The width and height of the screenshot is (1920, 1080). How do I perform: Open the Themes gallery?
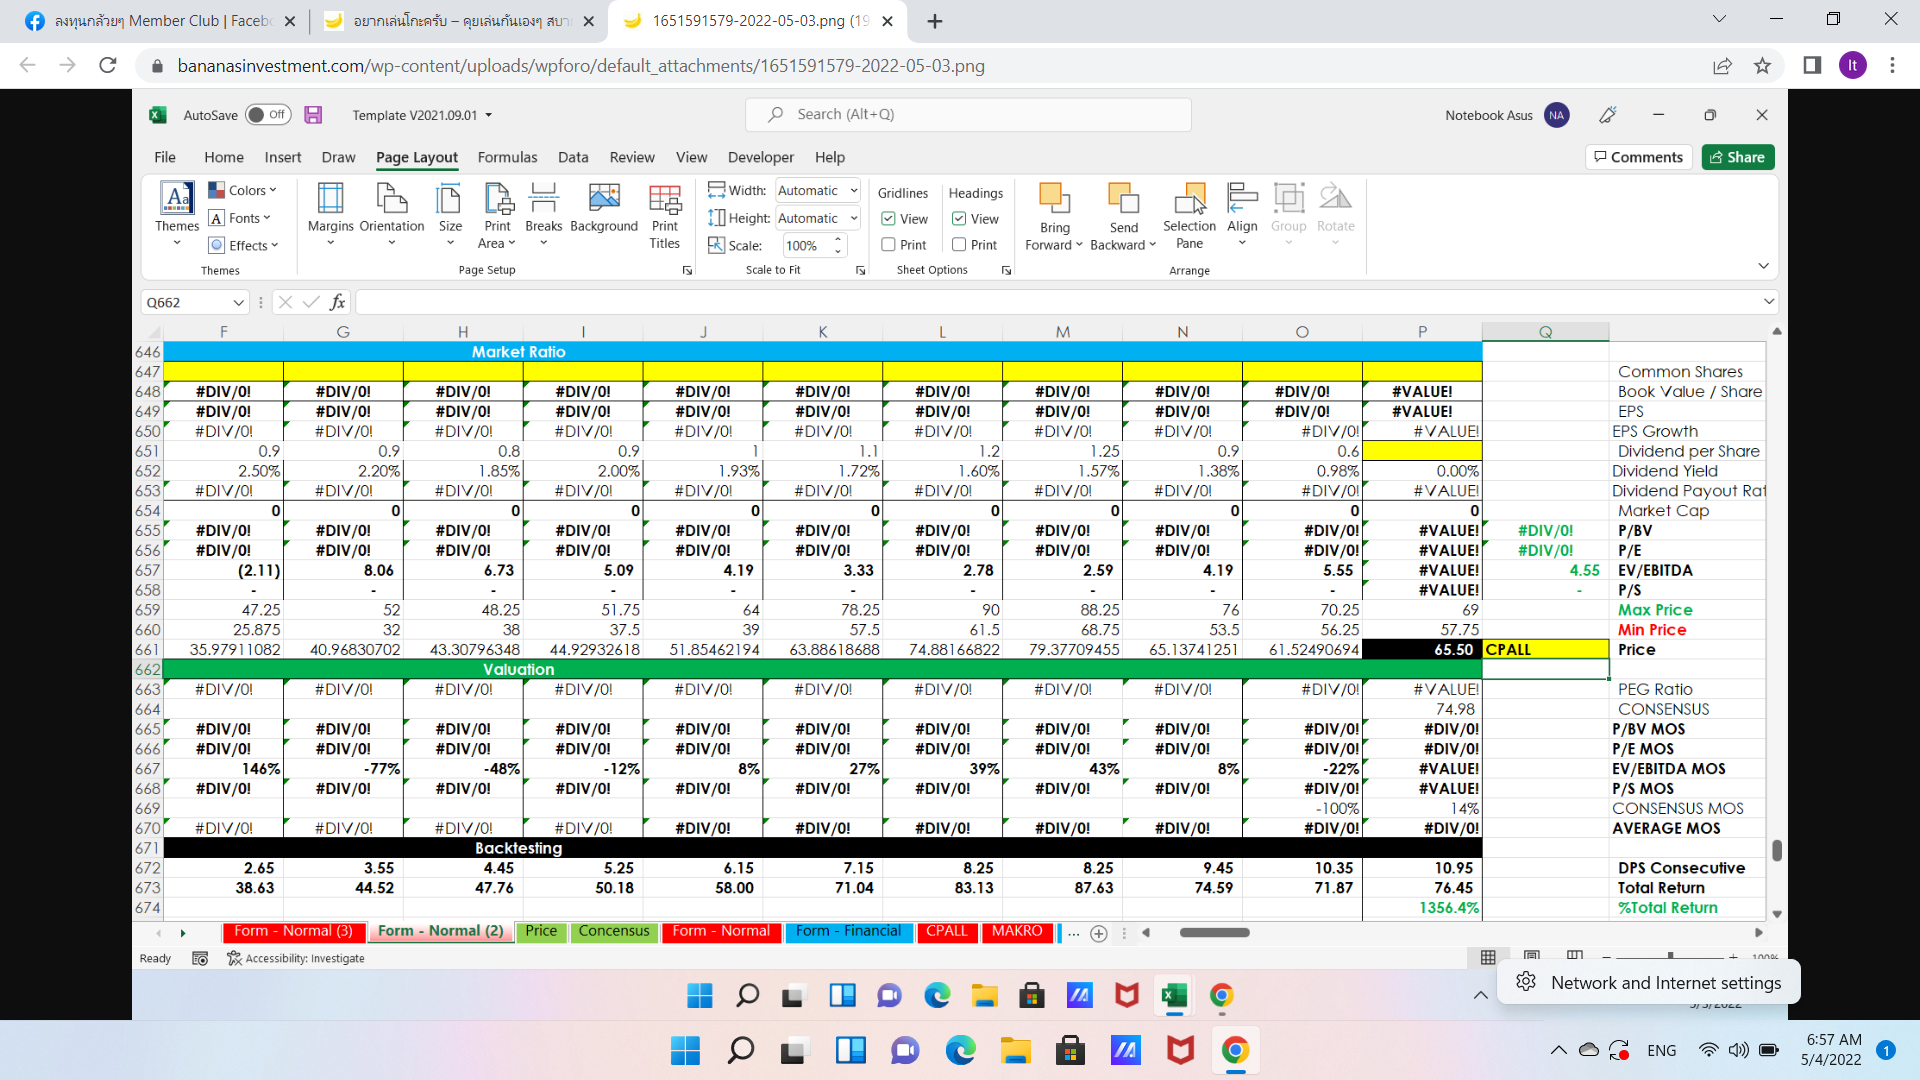click(x=177, y=215)
